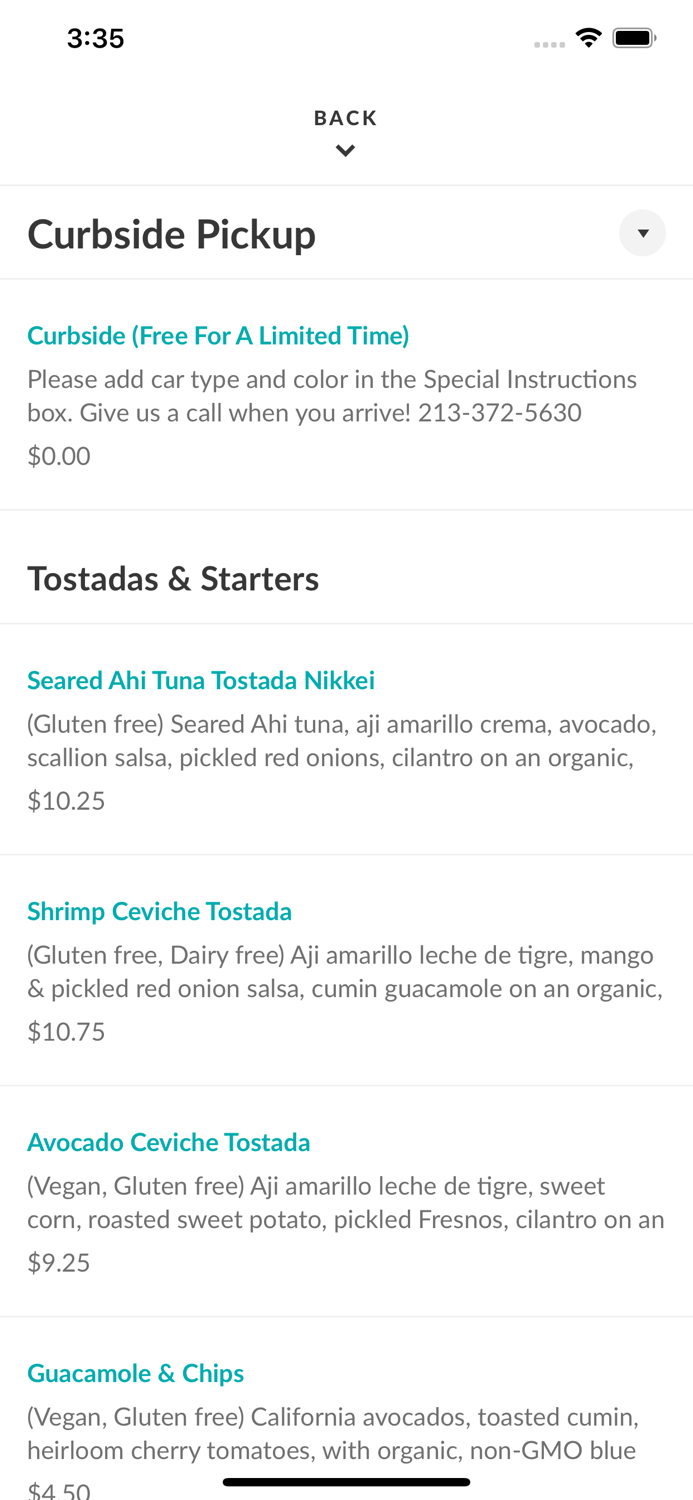Select Guacamole & Chips
This screenshot has height=1500, width=693.
click(x=135, y=1373)
